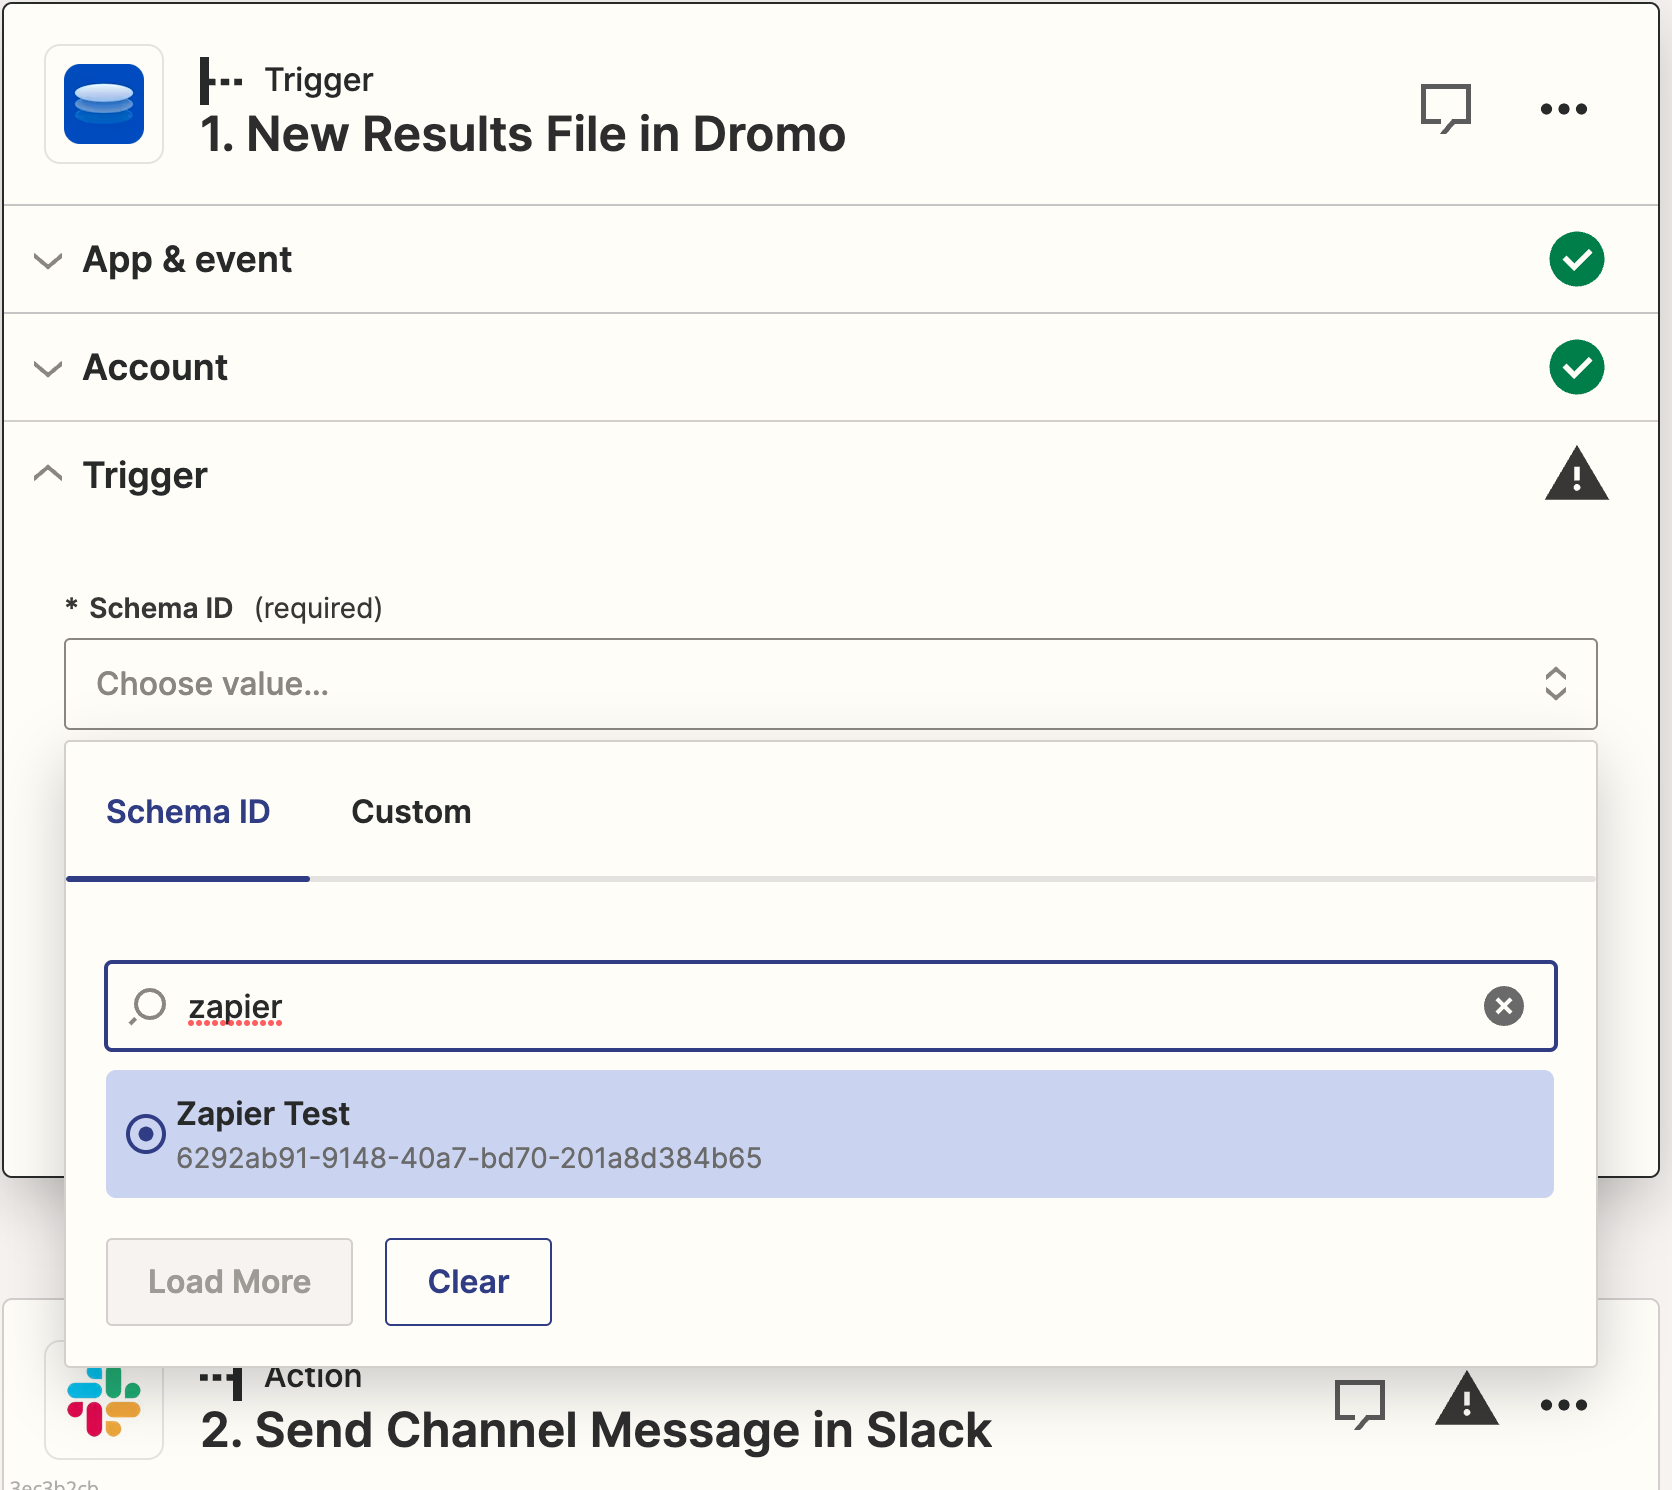Screen dimensions: 1672x1490
Task: Open the Schema ID Choose value dropdown
Action: point(831,684)
